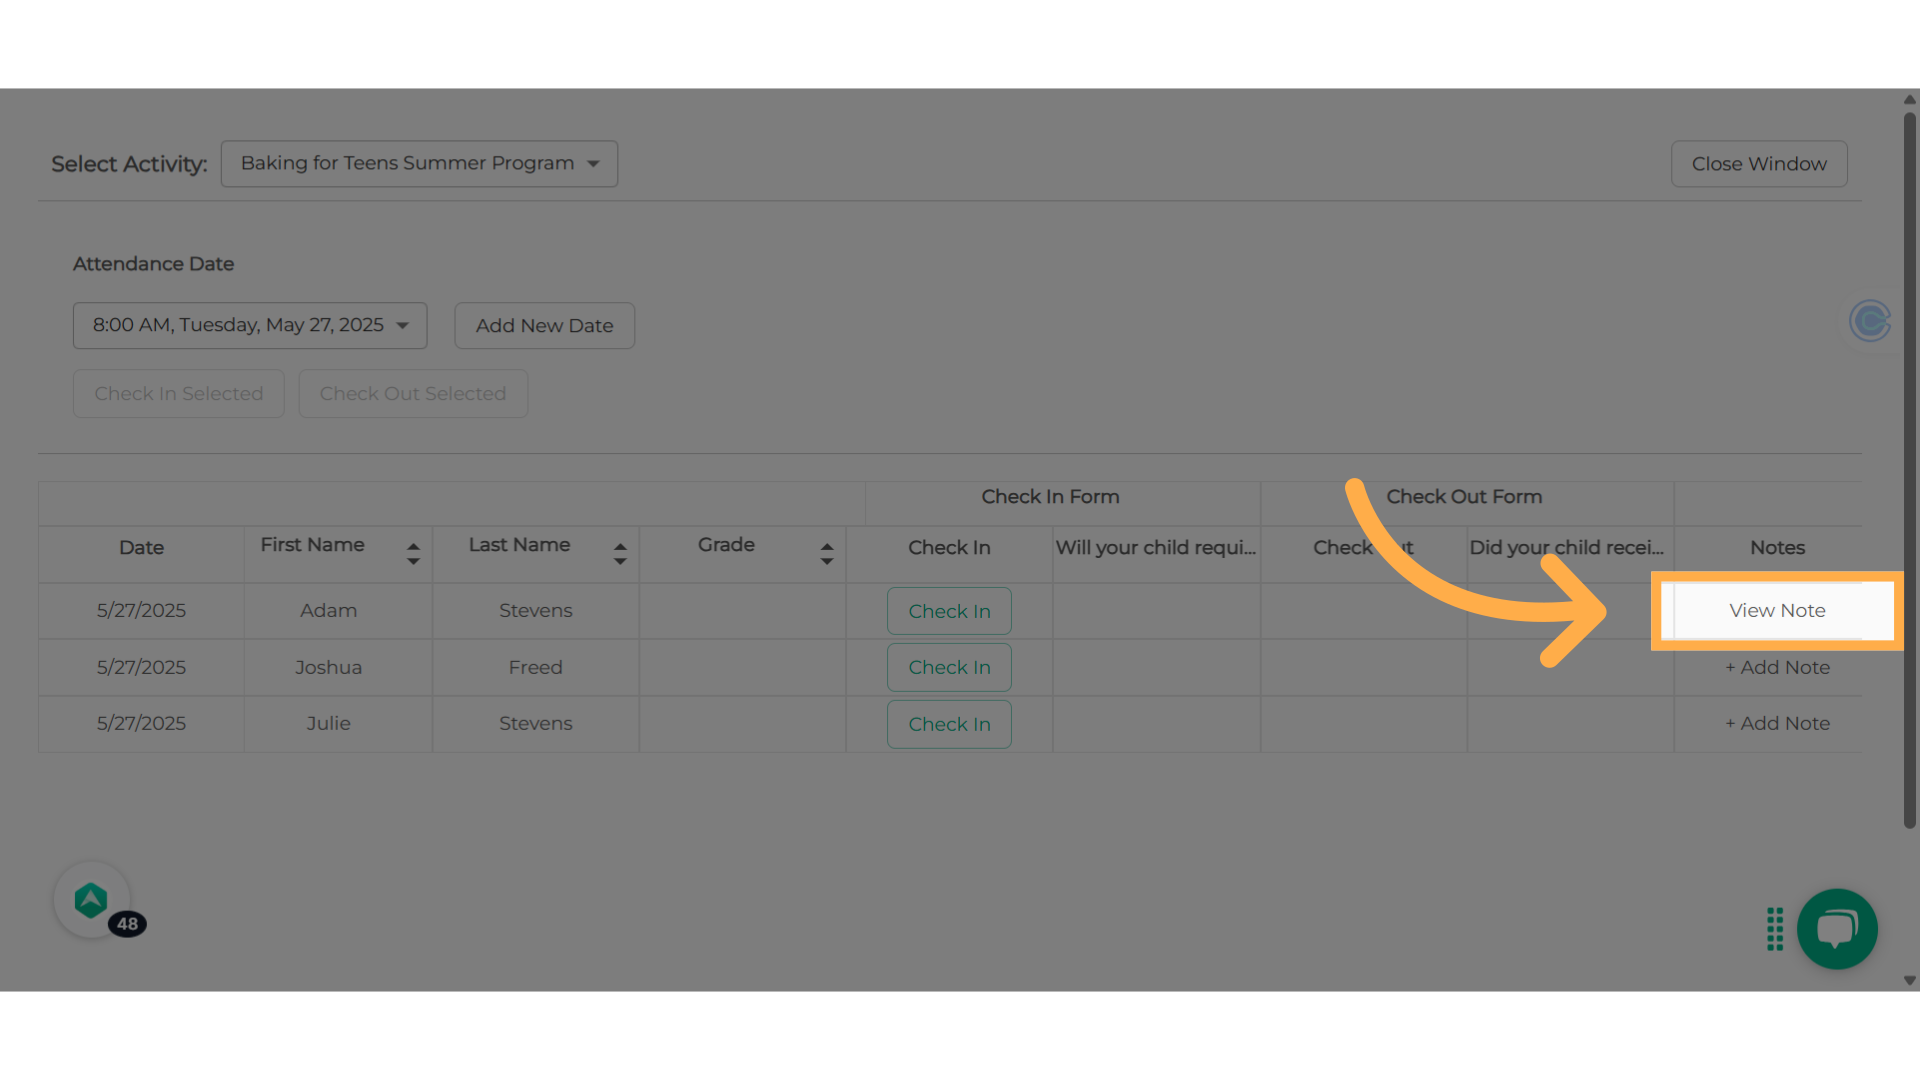The height and width of the screenshot is (1080, 1920).
Task: View note for Adam Stevens
Action: pyautogui.click(x=1777, y=611)
